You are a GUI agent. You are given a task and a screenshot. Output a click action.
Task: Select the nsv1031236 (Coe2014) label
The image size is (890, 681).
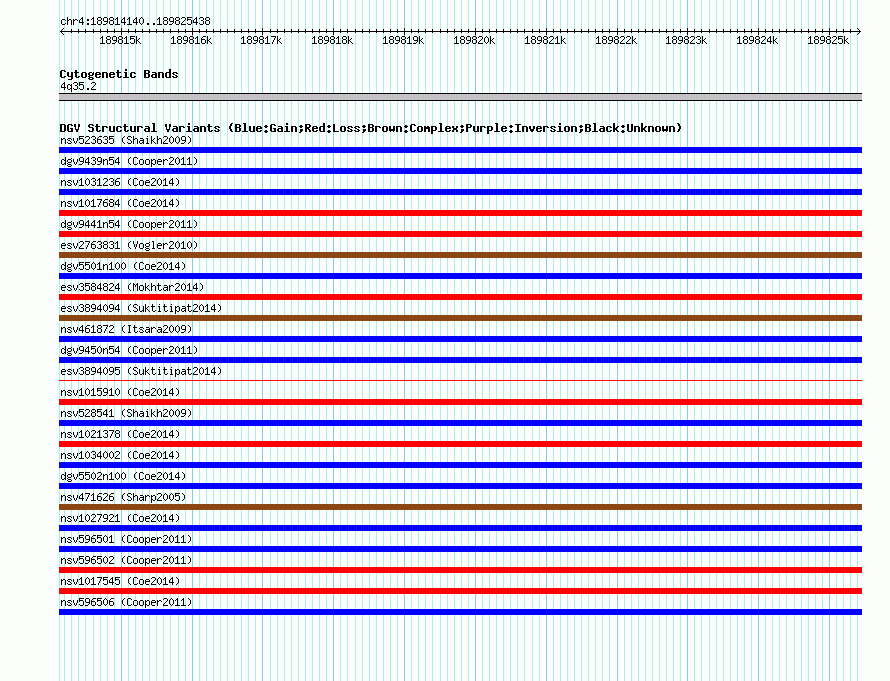coord(120,182)
